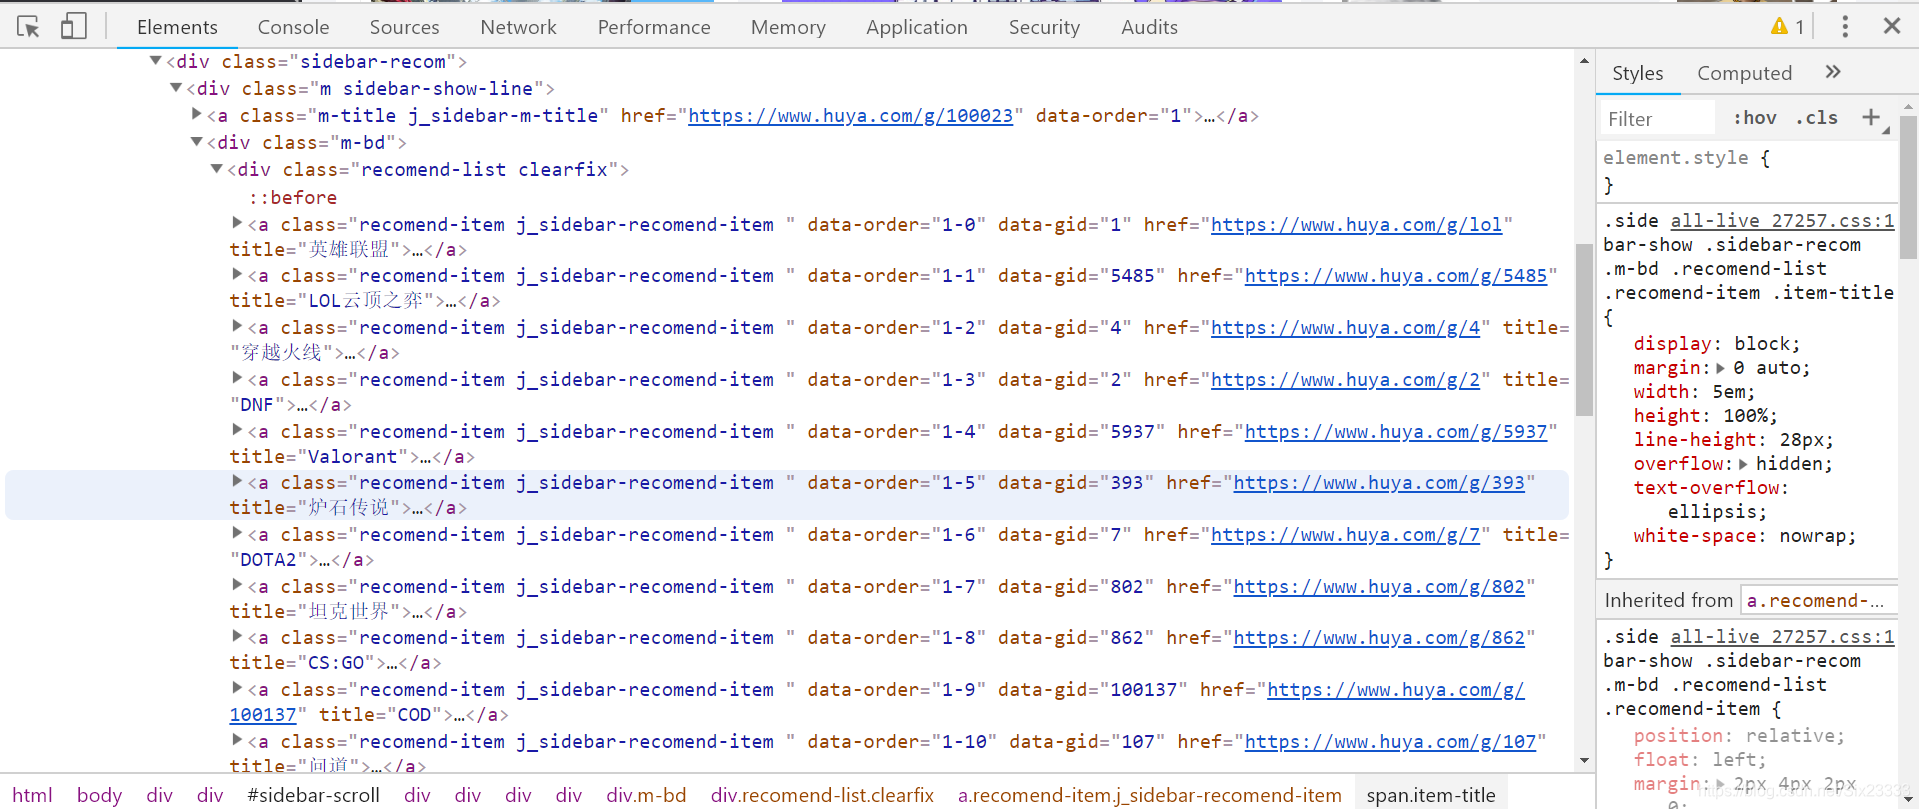This screenshot has width=1920, height=809.
Task: Open the first all-live_27257.css:1 source link
Action: coord(1782,221)
